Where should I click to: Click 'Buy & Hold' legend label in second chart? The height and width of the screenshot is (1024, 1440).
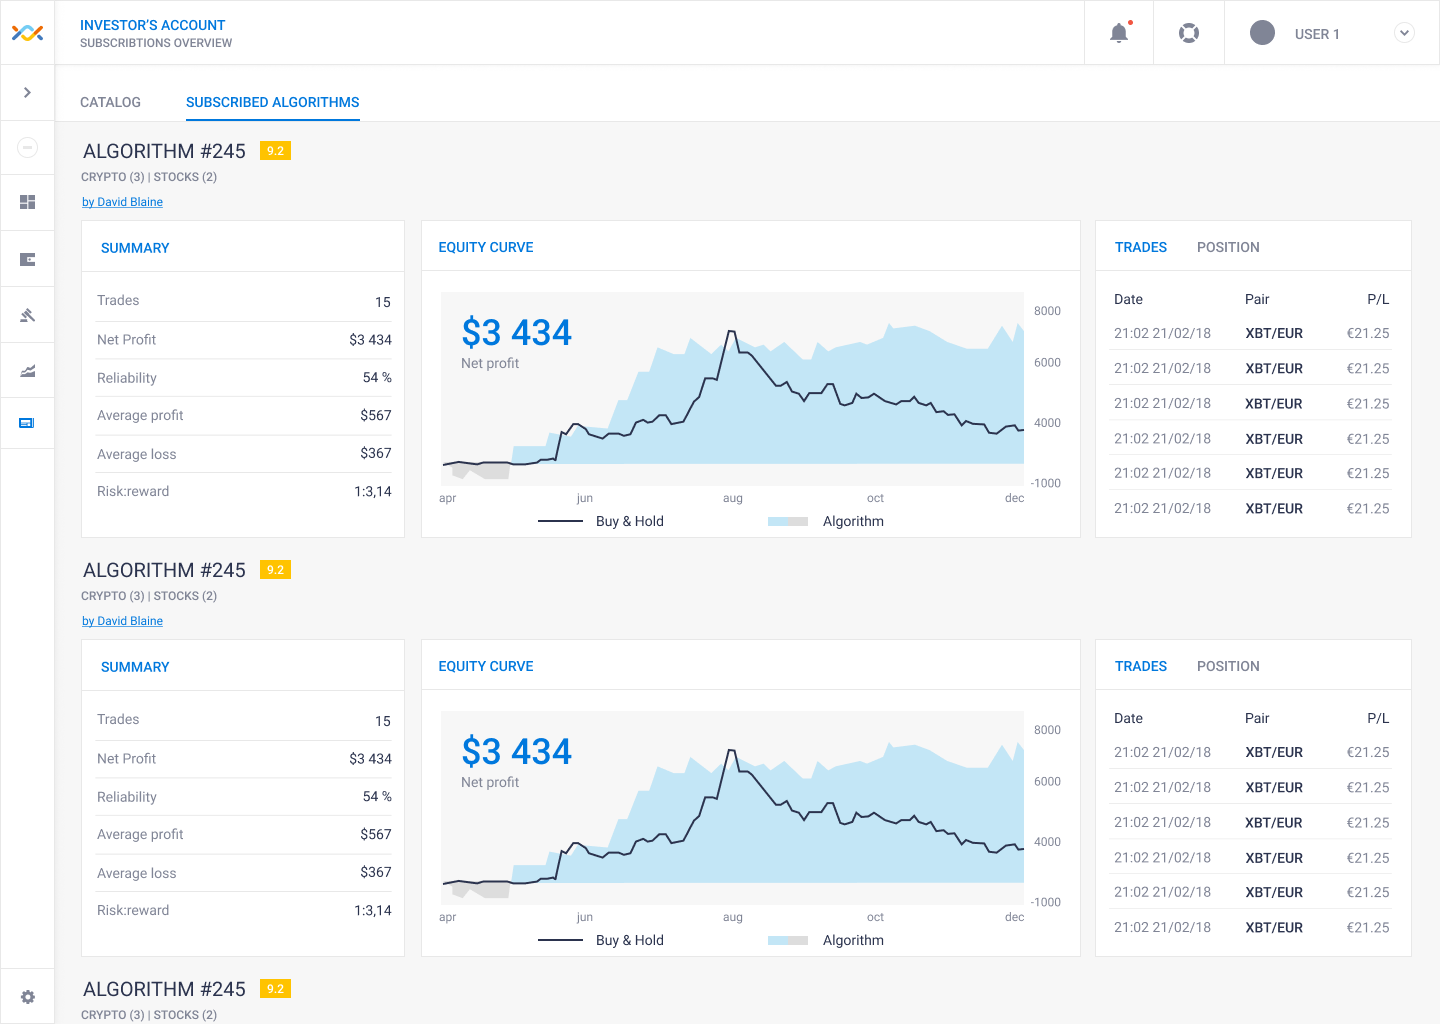630,940
